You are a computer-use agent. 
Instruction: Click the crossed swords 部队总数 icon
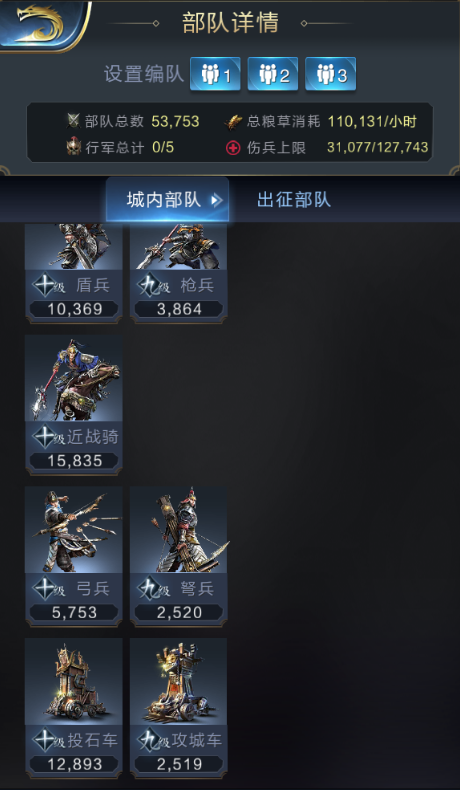tap(74, 121)
